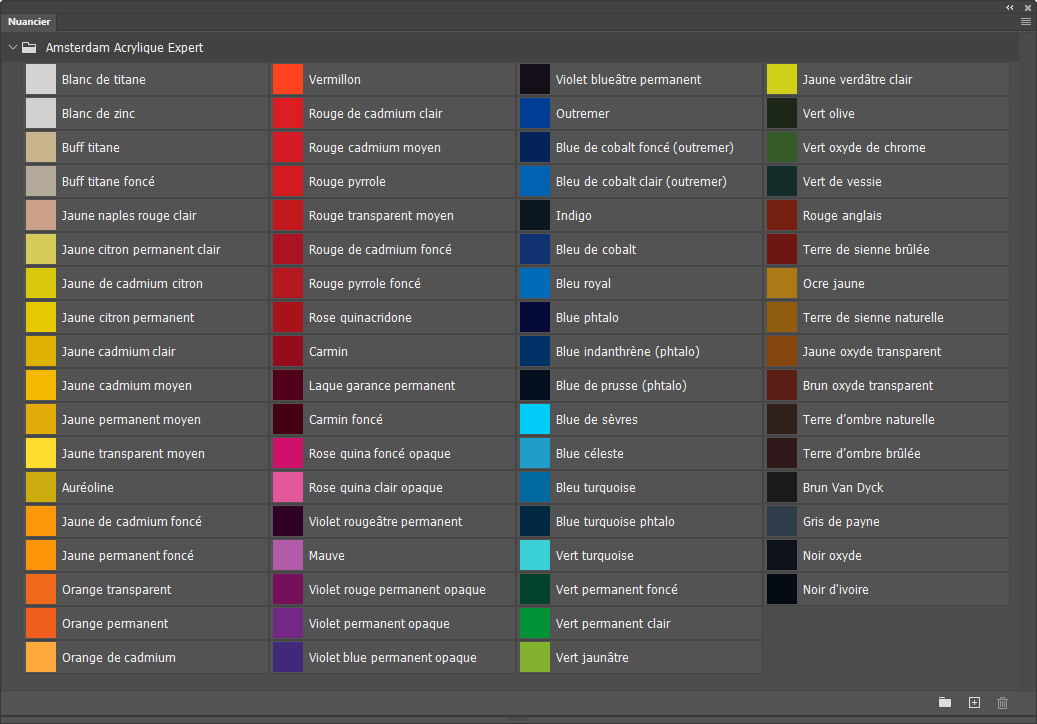Pick the Gris de payne swatch

click(x=782, y=522)
